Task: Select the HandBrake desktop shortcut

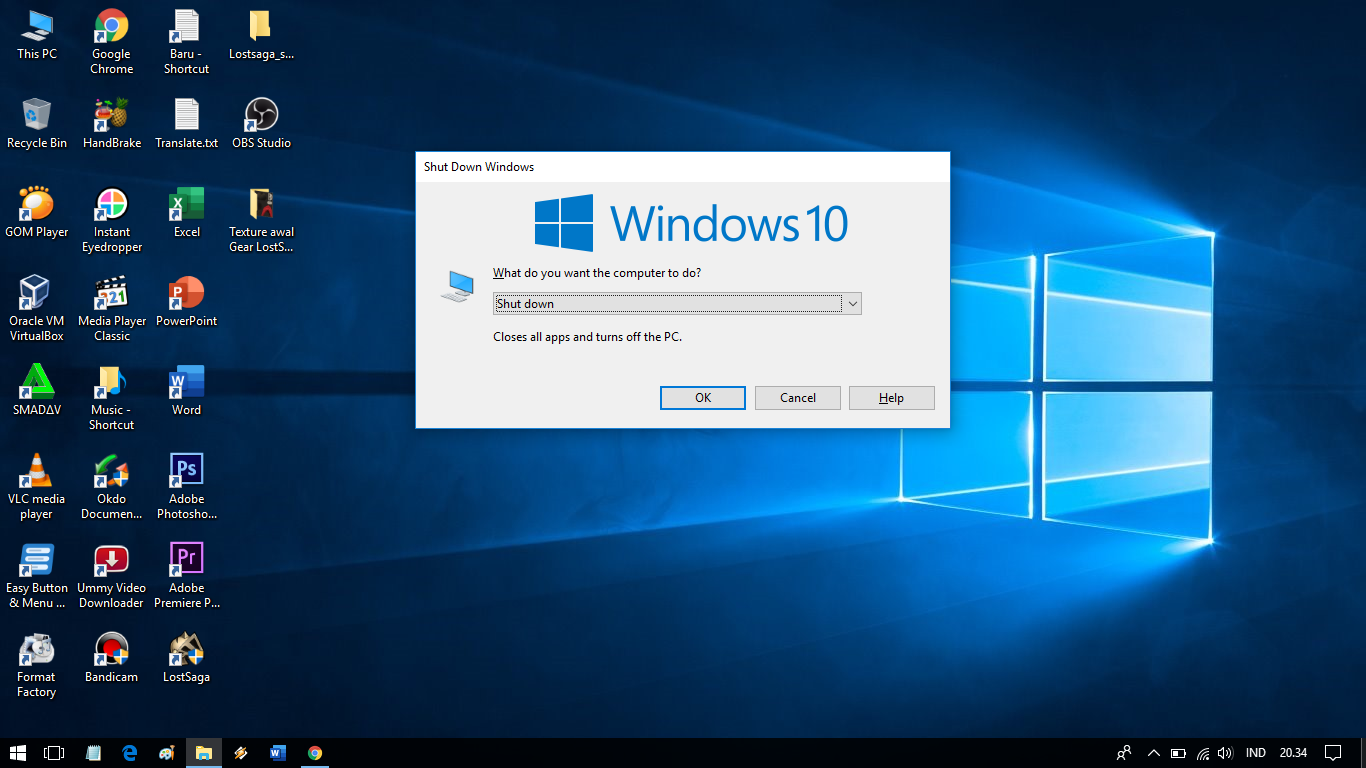Action: (111, 124)
